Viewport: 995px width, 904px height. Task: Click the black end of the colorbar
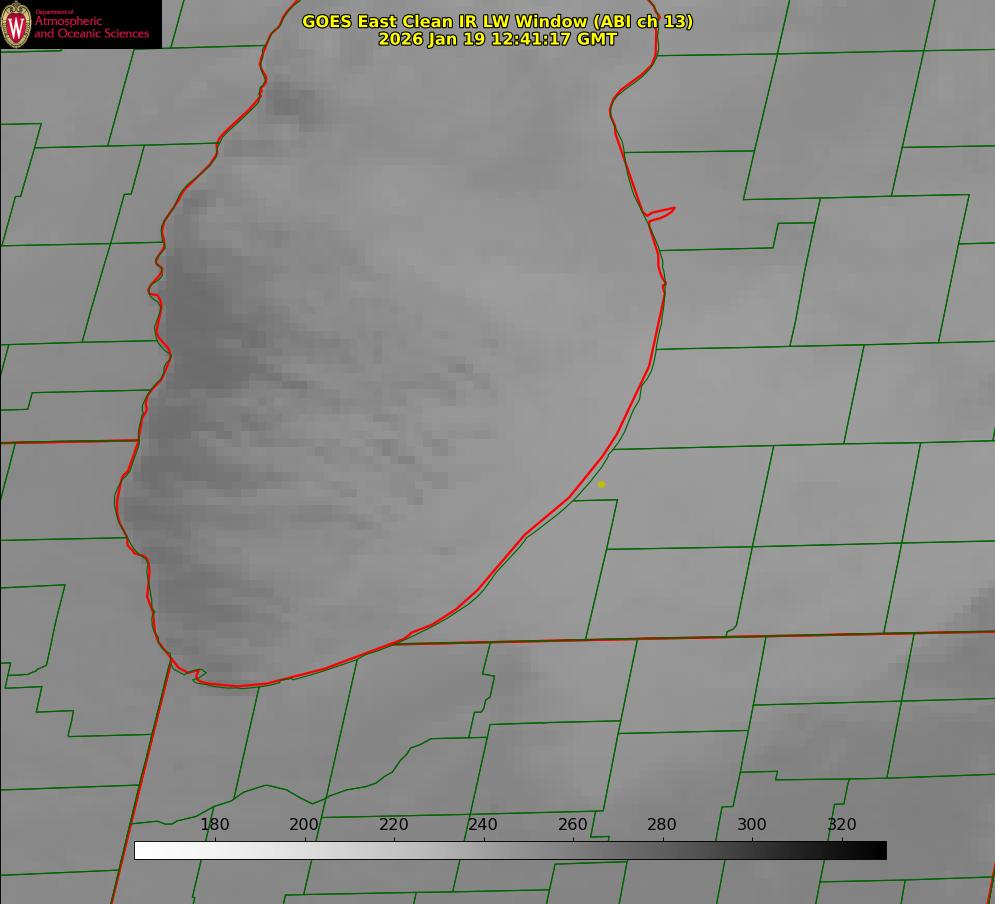[878, 851]
